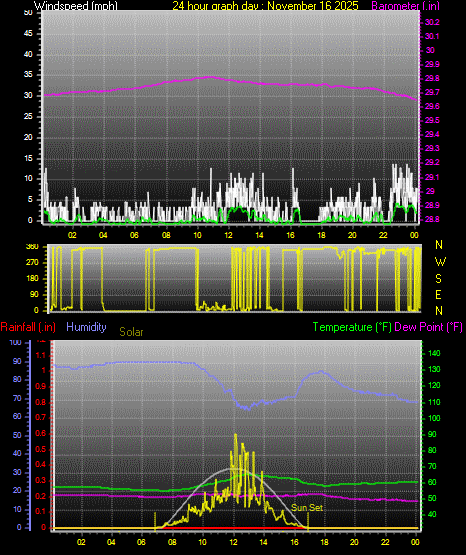Screen dimensions: 466x555
Task: Click the Dew Point (°F) legend label
Action: coord(428,327)
